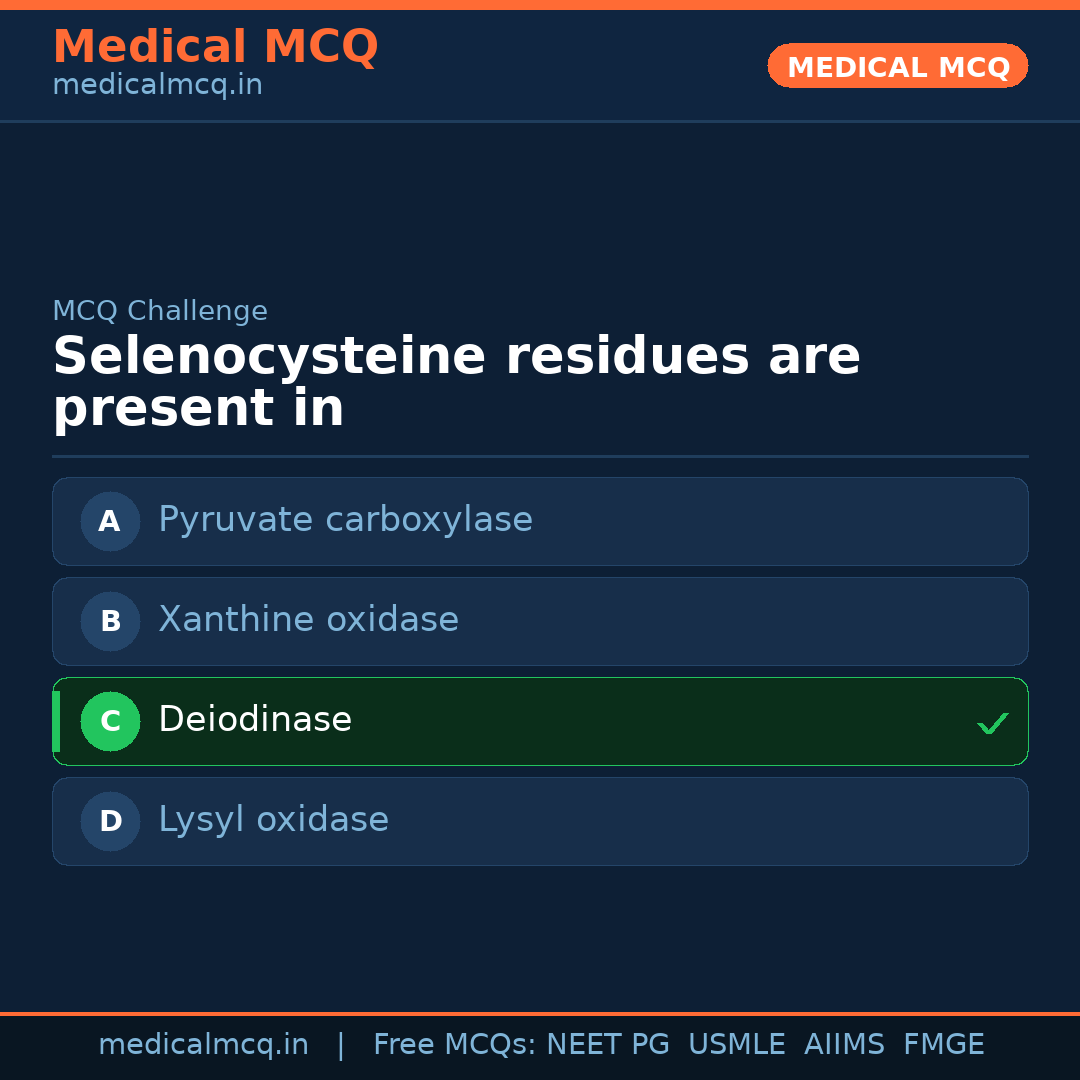Pick the Deiodinase answer text

[x=255, y=720]
